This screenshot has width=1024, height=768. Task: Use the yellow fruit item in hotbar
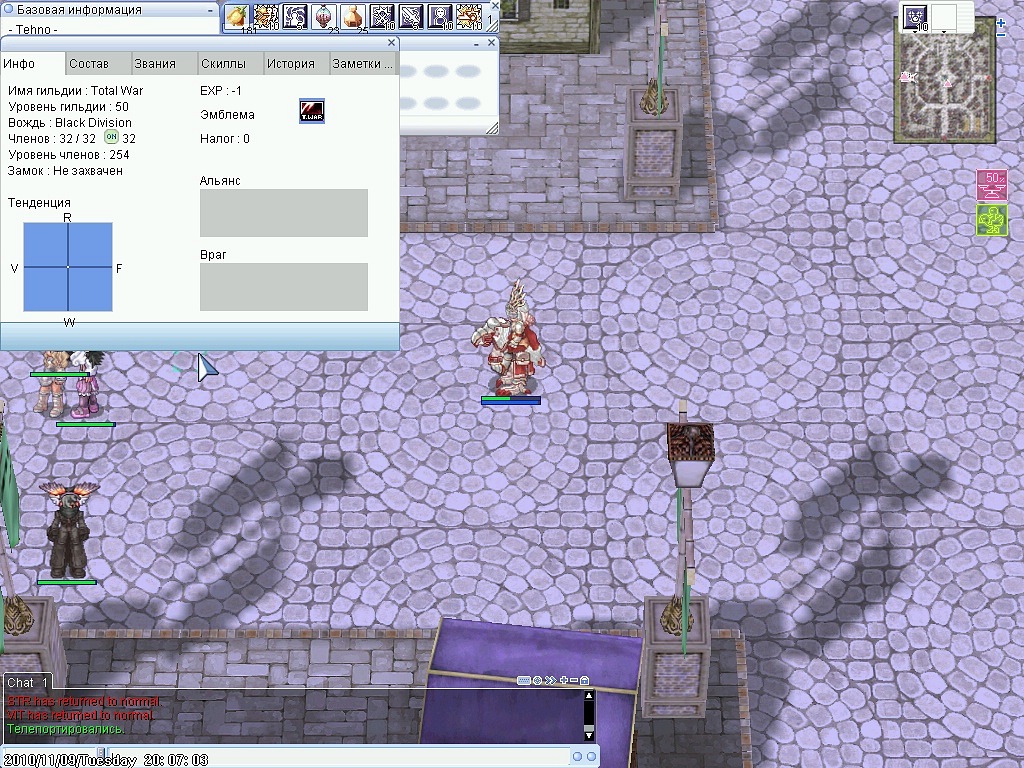[237, 16]
